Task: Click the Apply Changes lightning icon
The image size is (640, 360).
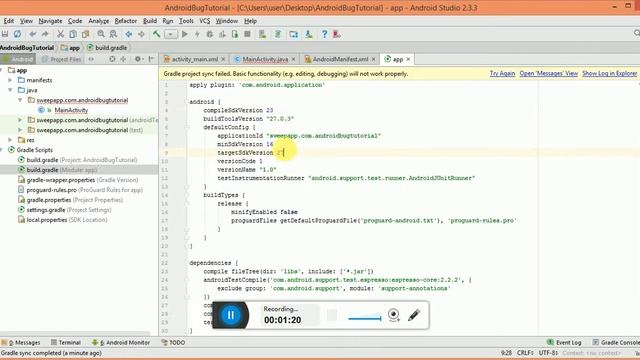Action: point(197,34)
